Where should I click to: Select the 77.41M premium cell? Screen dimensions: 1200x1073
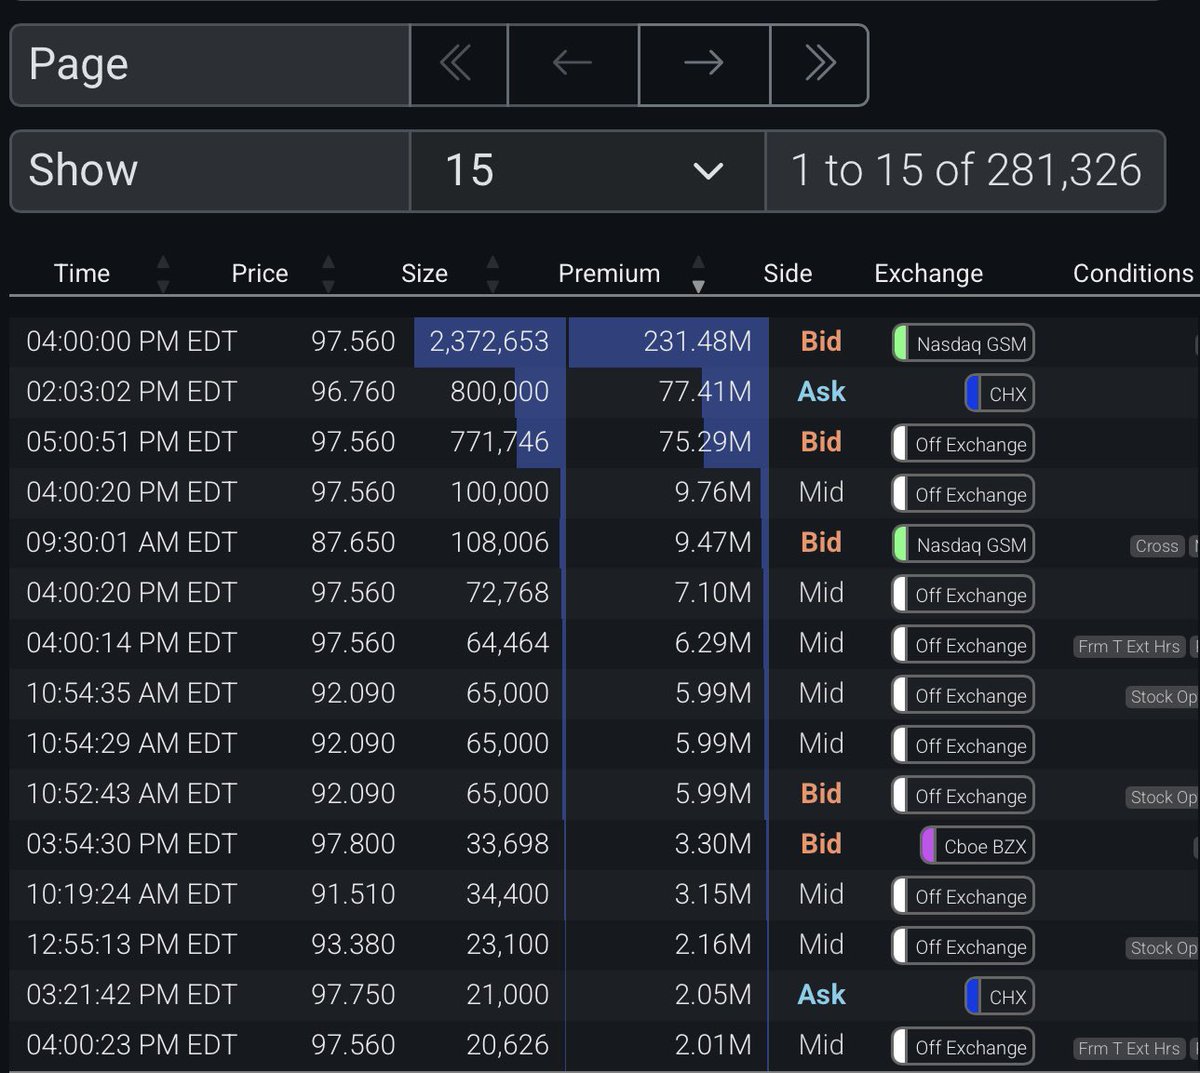(705, 392)
